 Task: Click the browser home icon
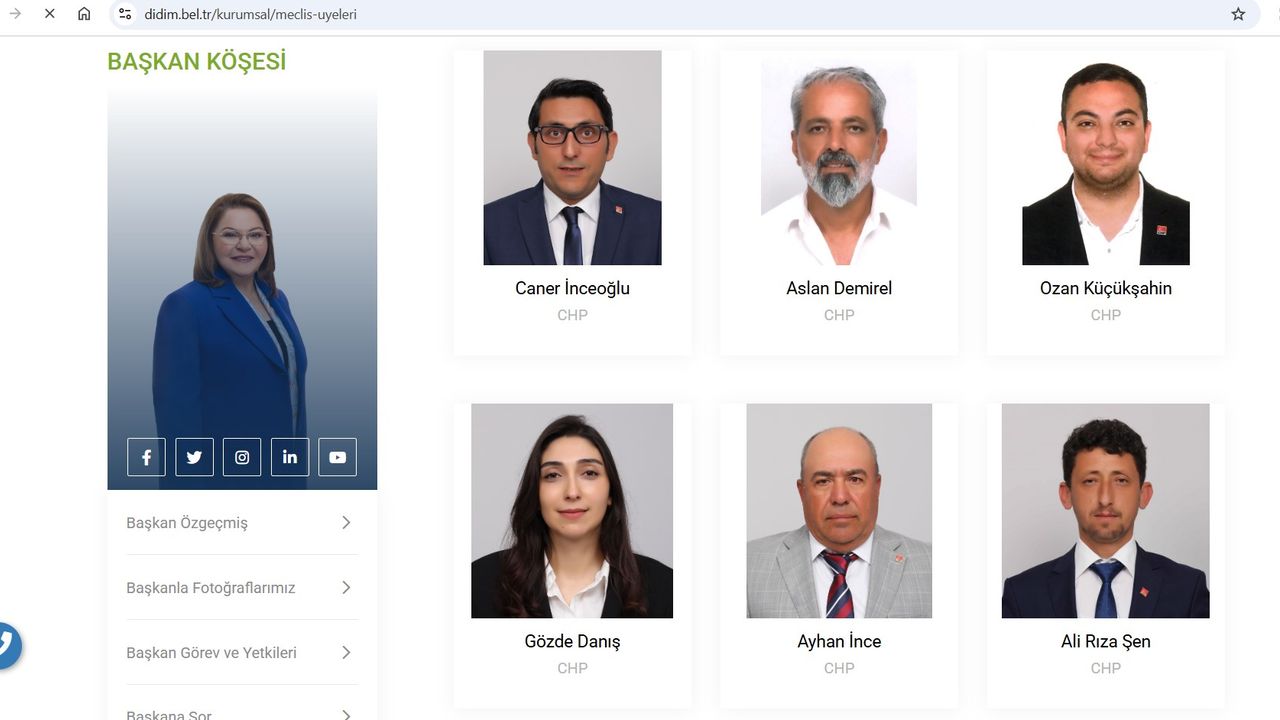point(84,14)
